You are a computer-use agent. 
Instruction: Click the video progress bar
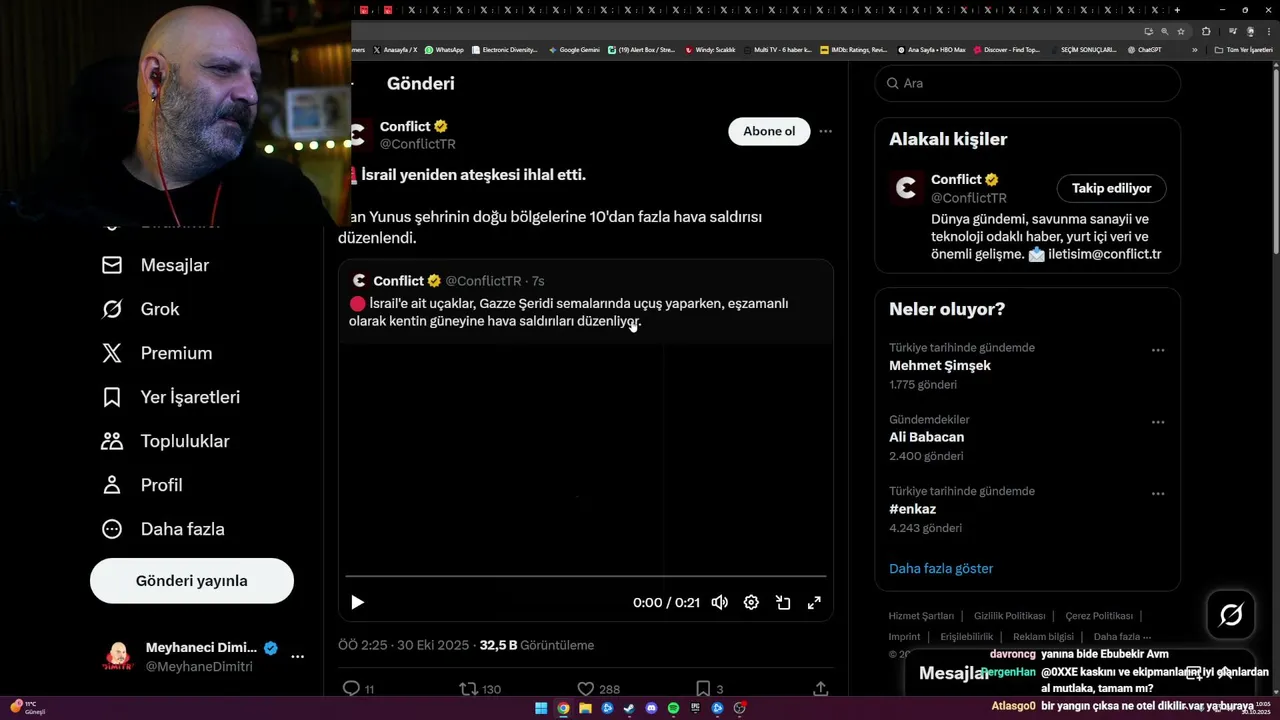tap(586, 576)
